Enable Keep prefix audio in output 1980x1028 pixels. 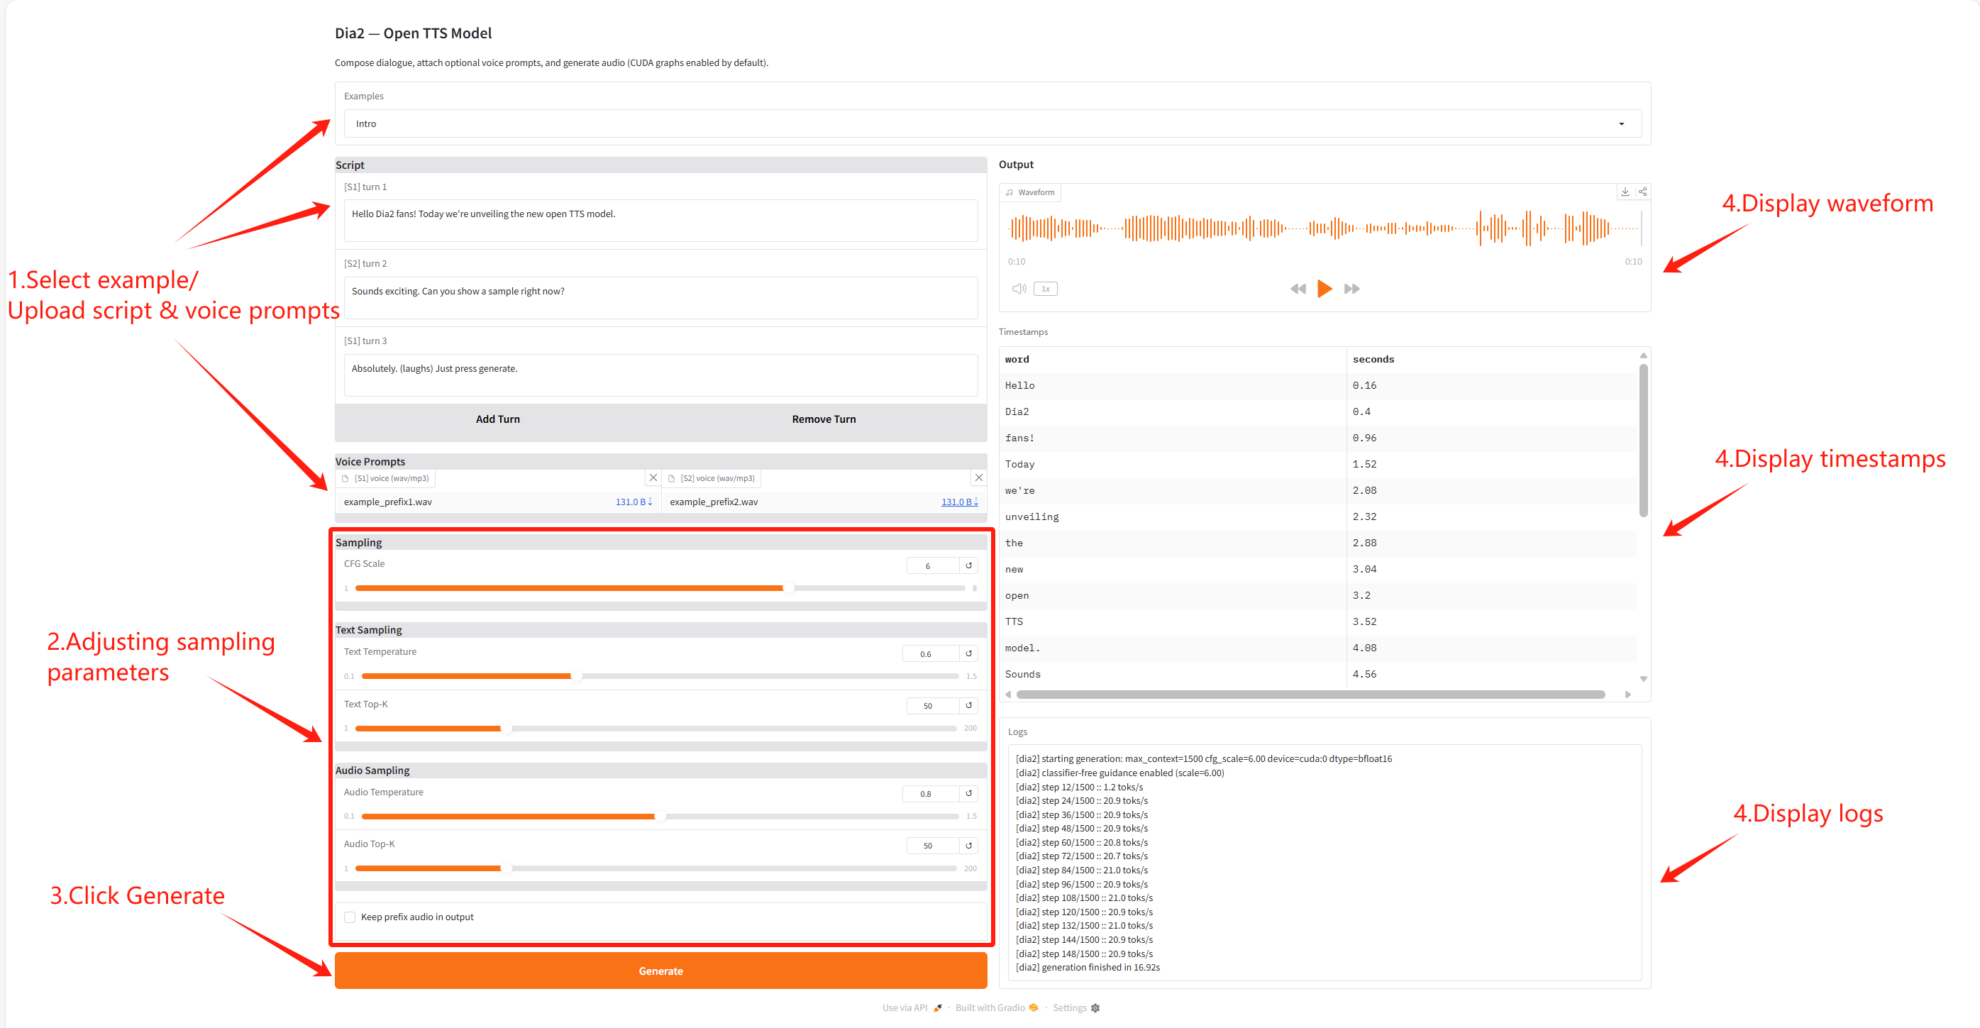point(350,917)
